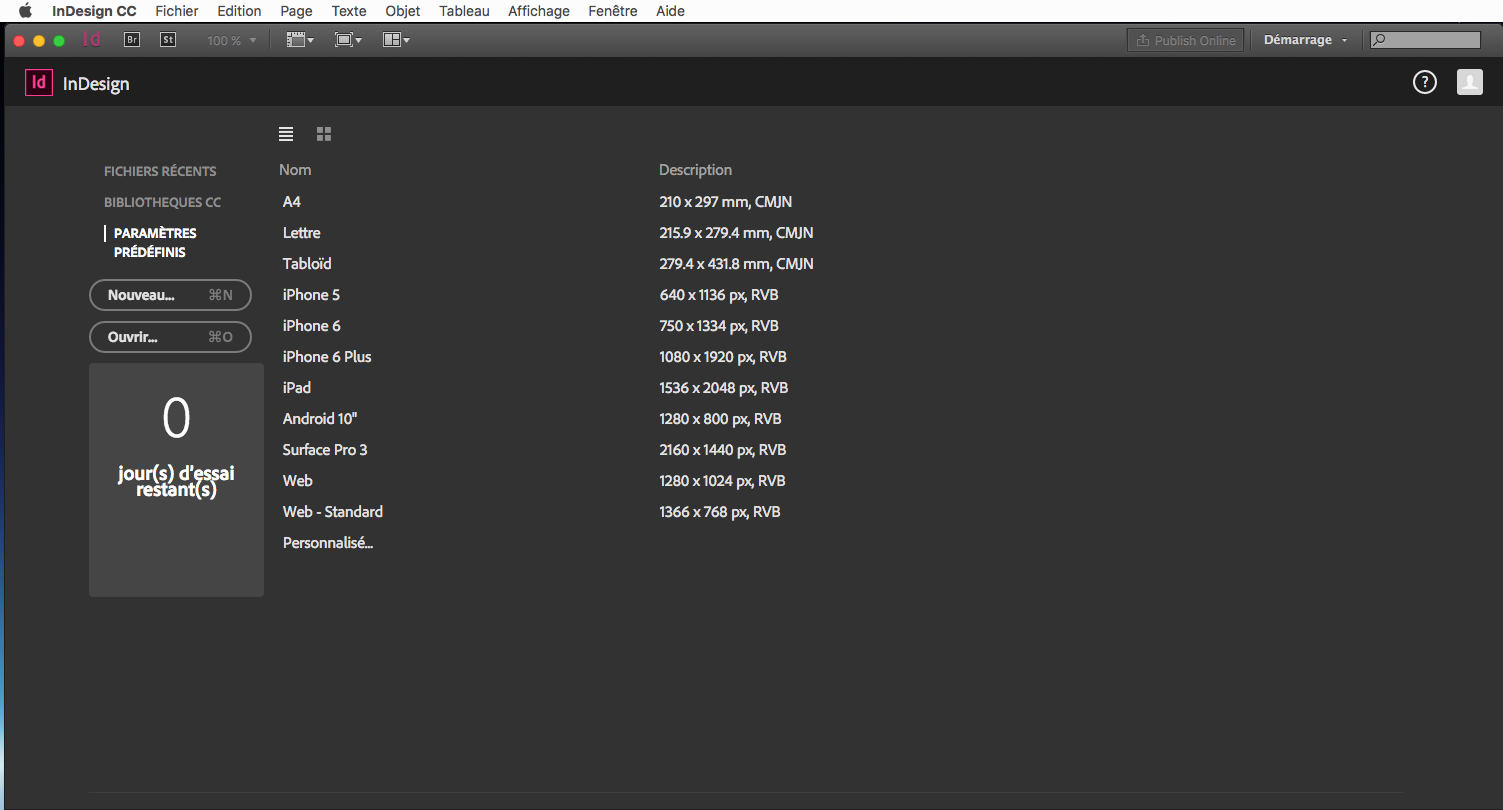Image resolution: width=1503 pixels, height=810 pixels.
Task: Open Adobe Stock via the St icon
Action: pos(168,40)
